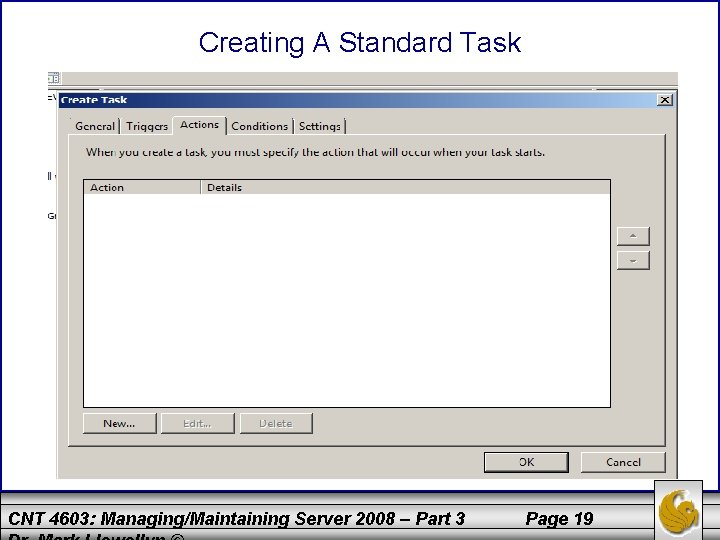Image resolution: width=720 pixels, height=540 pixels.
Task: Click the greyed Edit... button
Action: point(197,423)
